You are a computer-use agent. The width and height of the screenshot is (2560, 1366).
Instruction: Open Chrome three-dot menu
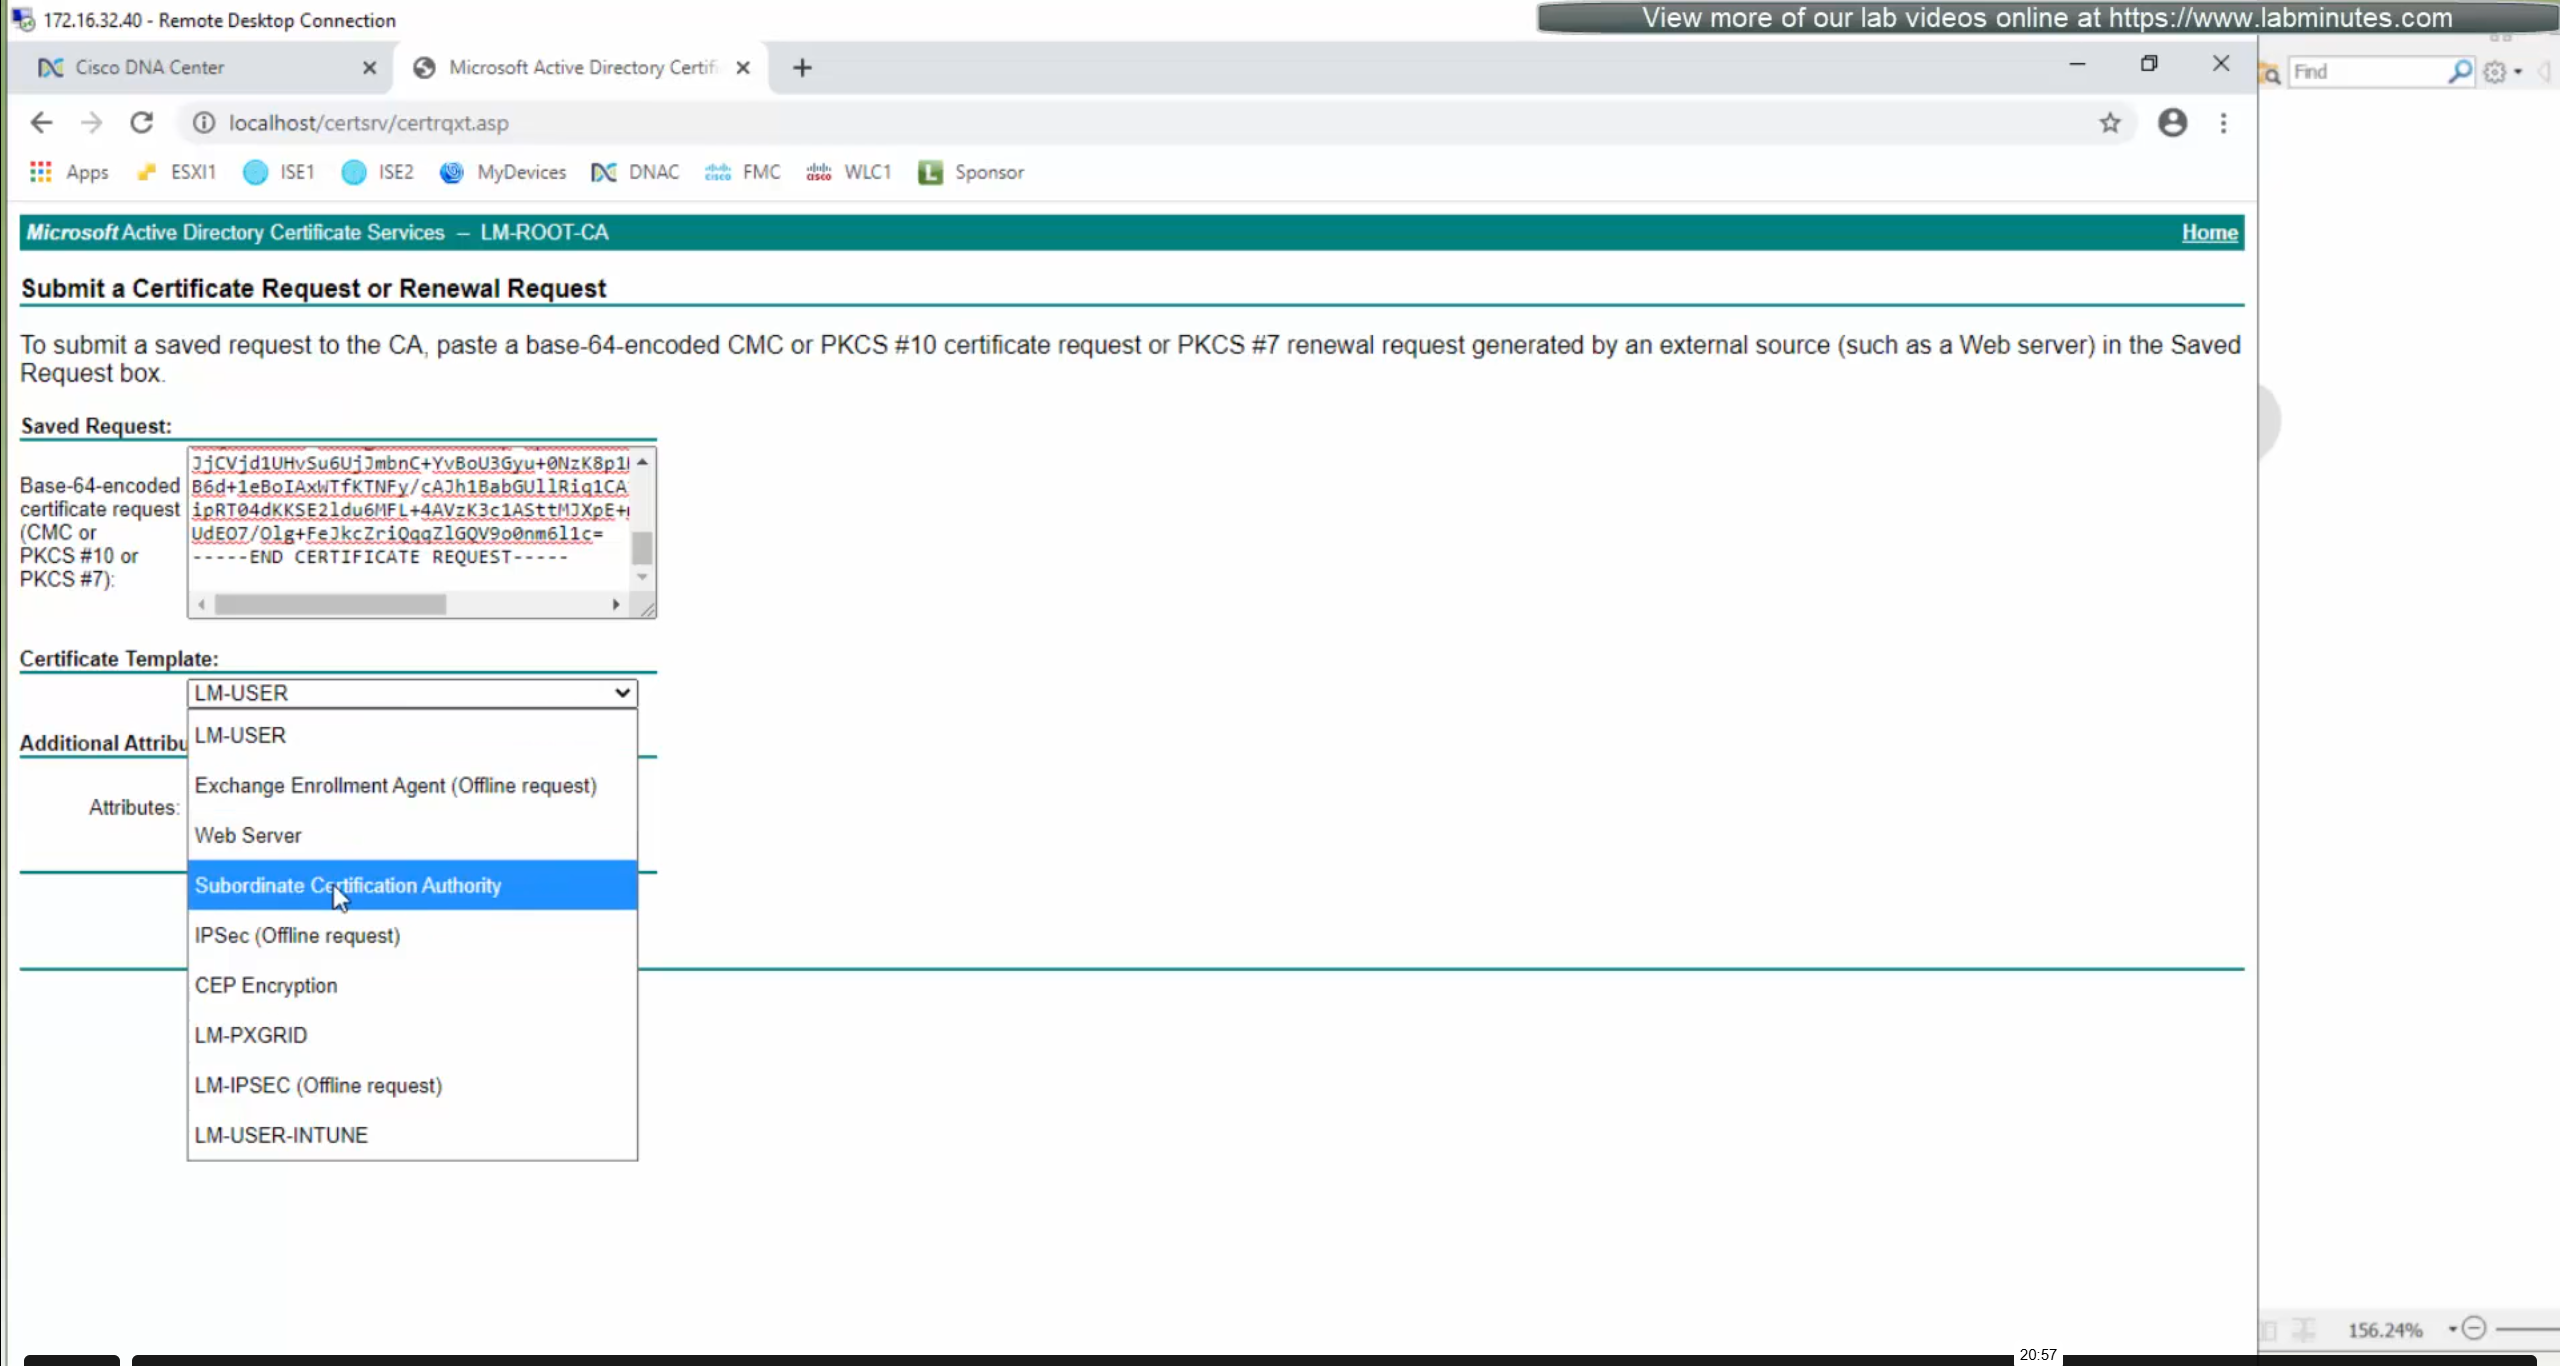[x=2224, y=123]
